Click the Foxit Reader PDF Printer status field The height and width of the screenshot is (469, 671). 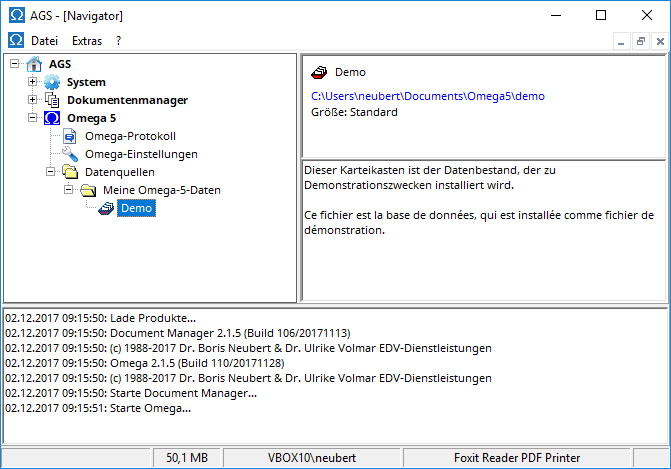click(x=527, y=457)
